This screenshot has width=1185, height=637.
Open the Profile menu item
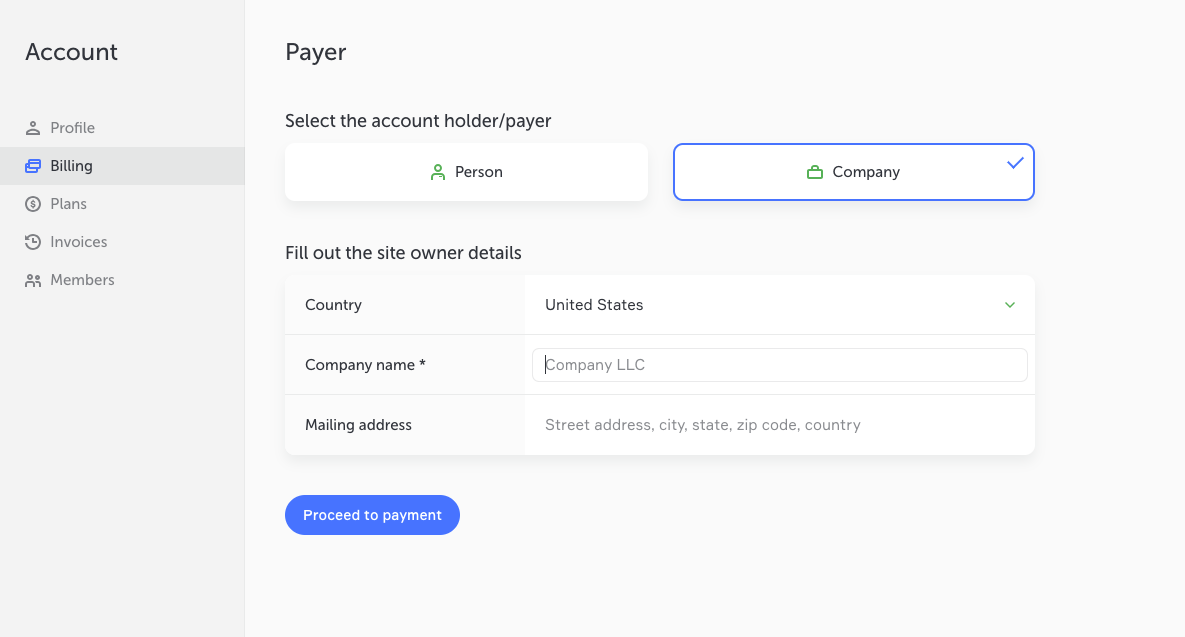tap(73, 128)
